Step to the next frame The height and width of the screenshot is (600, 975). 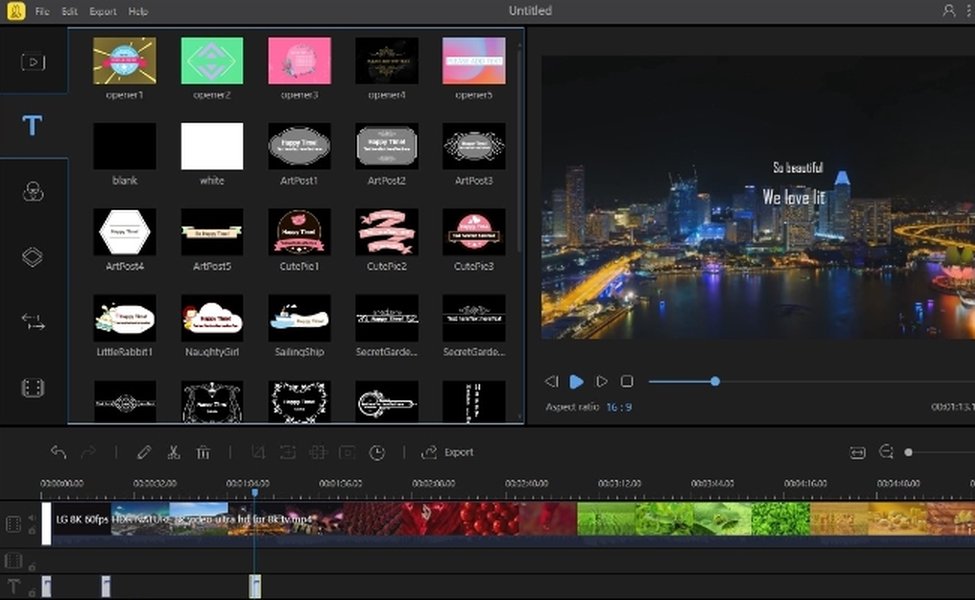(601, 381)
